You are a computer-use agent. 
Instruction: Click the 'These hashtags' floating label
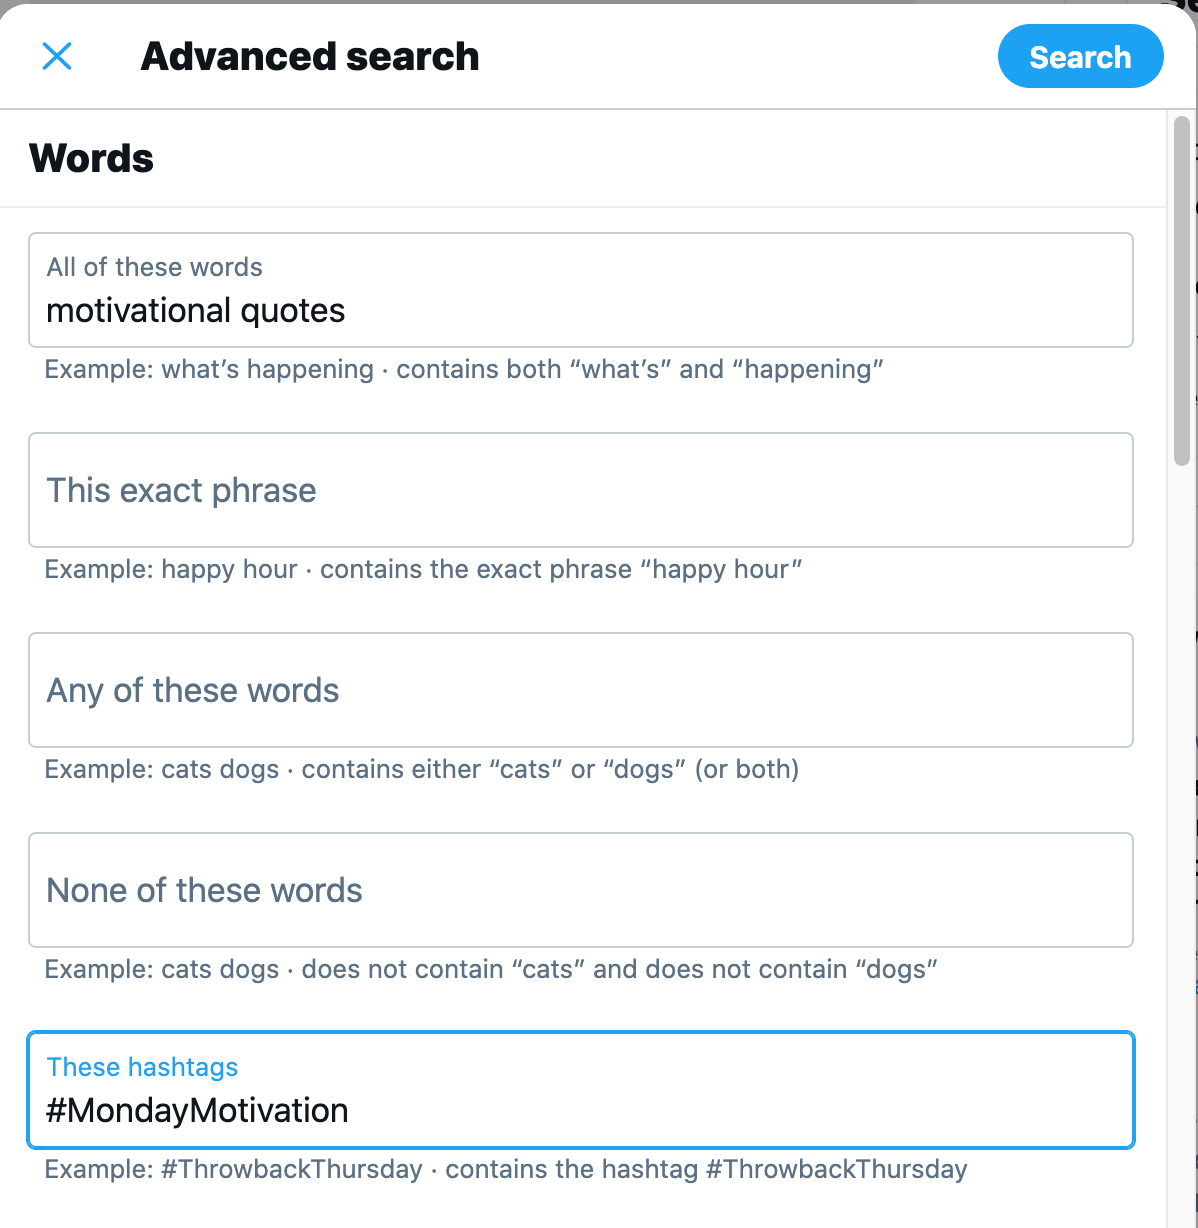(x=142, y=1067)
